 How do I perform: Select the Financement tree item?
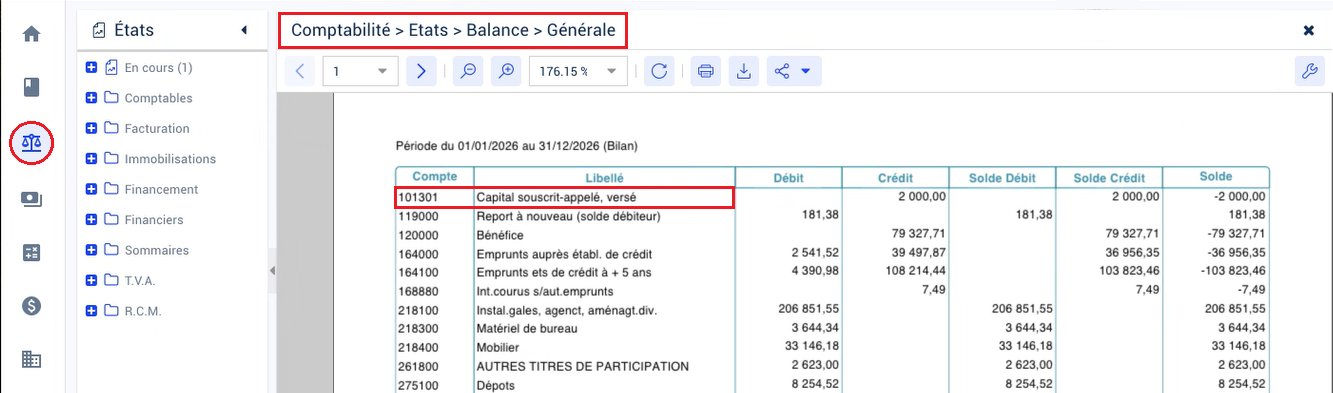[161, 189]
